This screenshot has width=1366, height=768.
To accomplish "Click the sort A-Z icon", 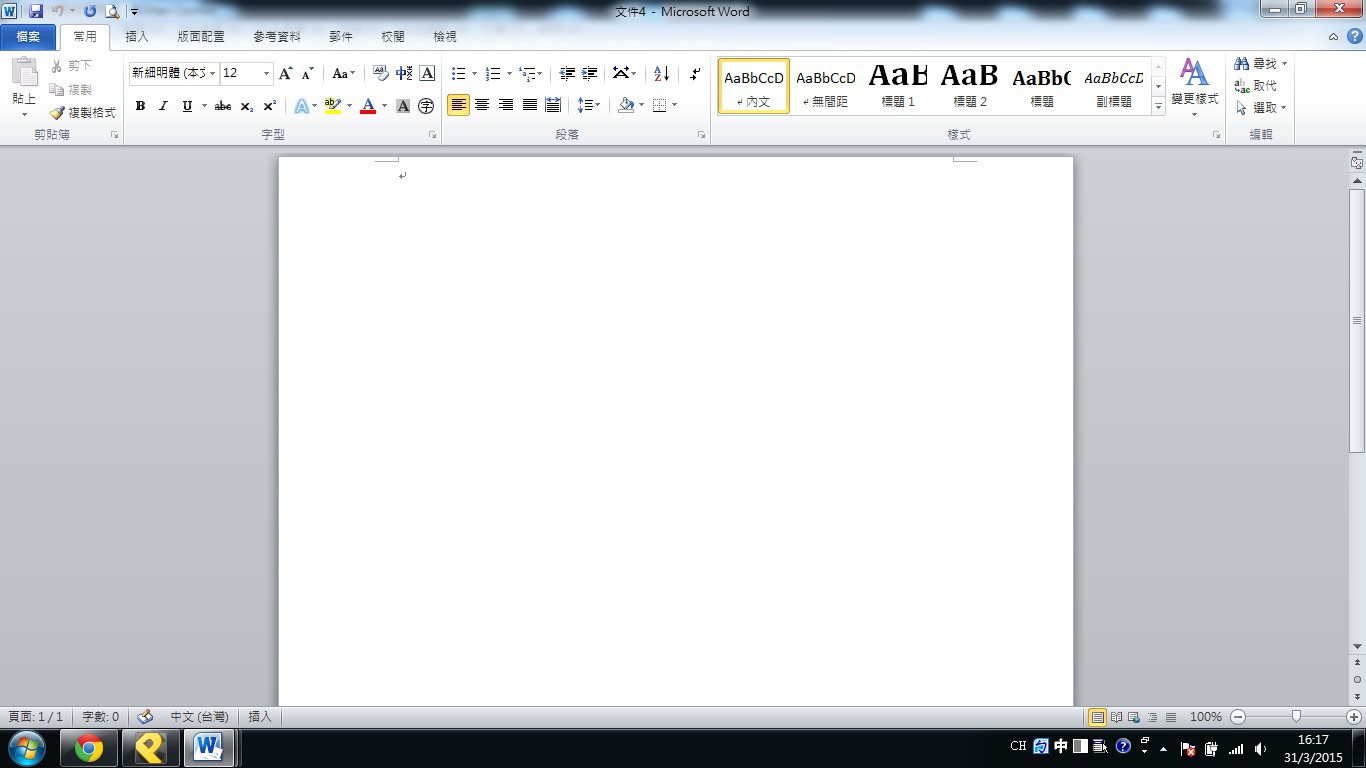I will 661,73.
